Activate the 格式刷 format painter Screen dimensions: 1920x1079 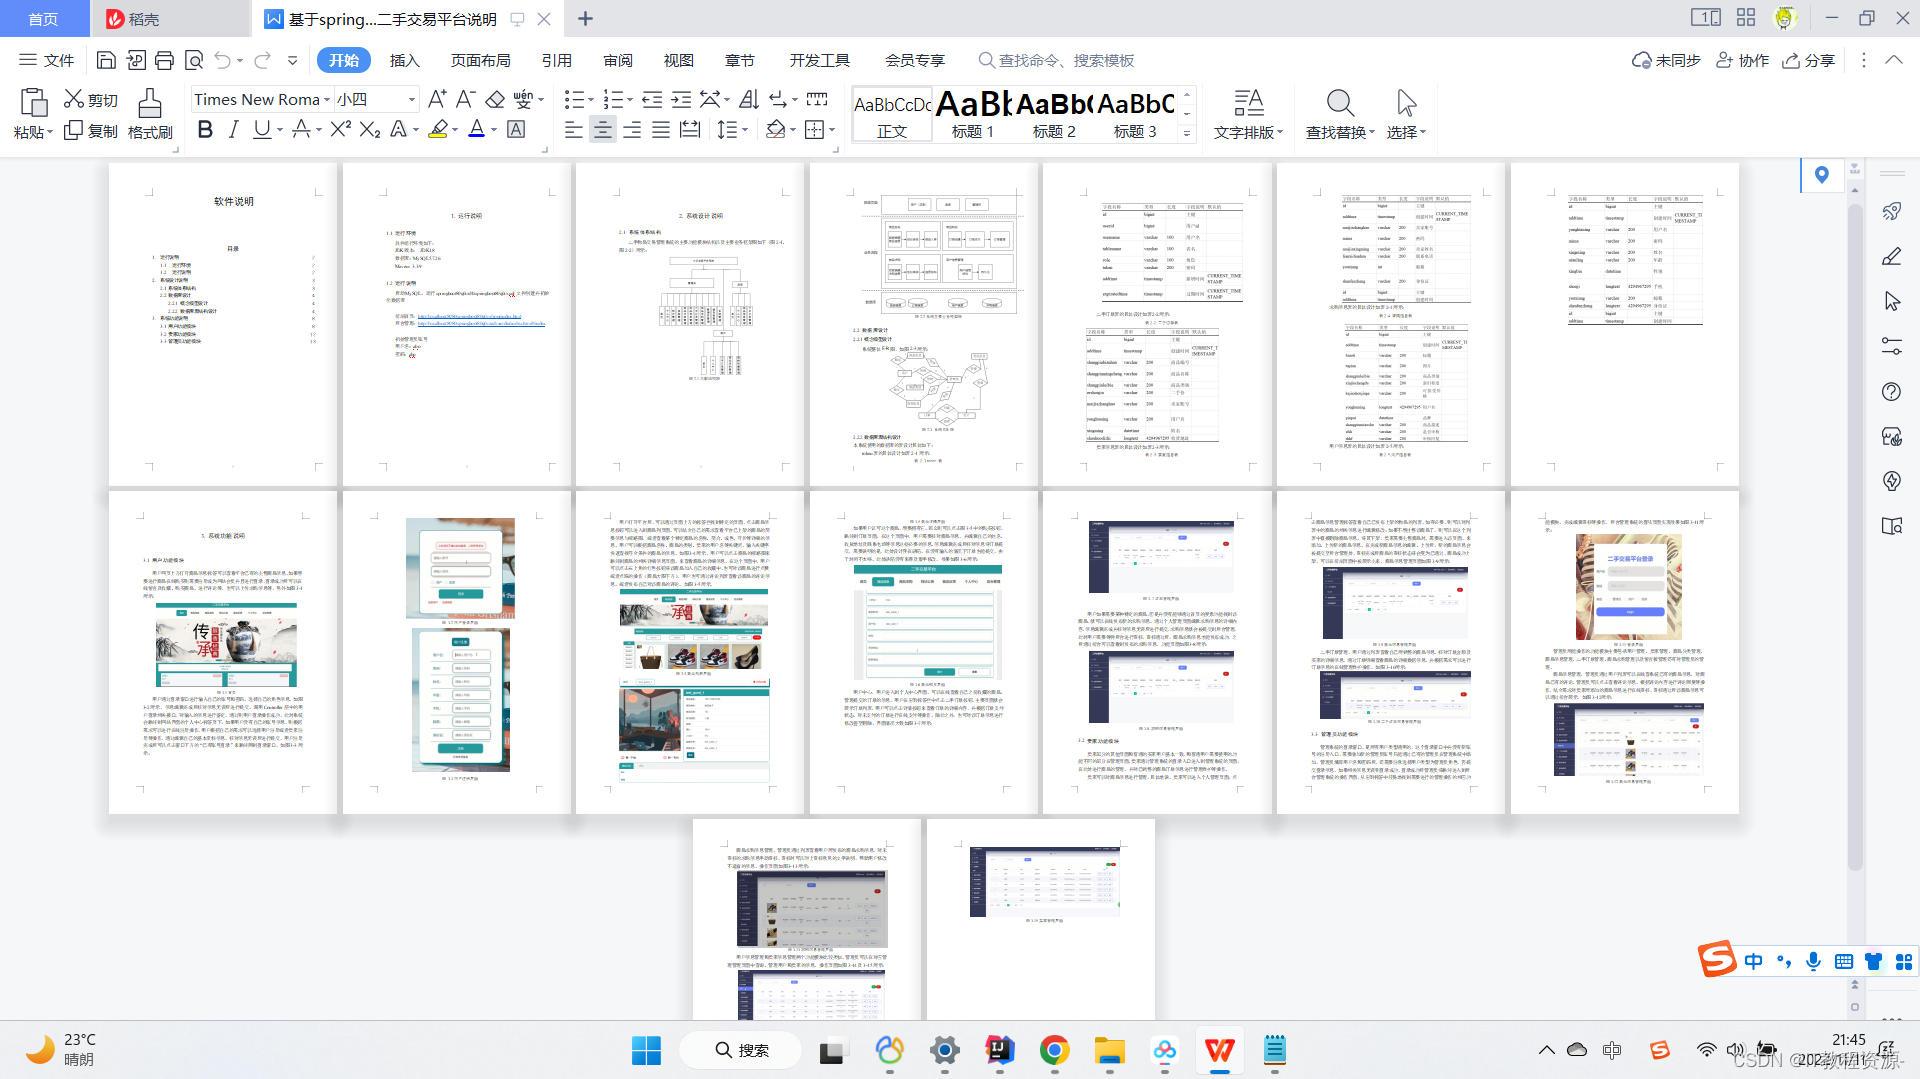(150, 113)
